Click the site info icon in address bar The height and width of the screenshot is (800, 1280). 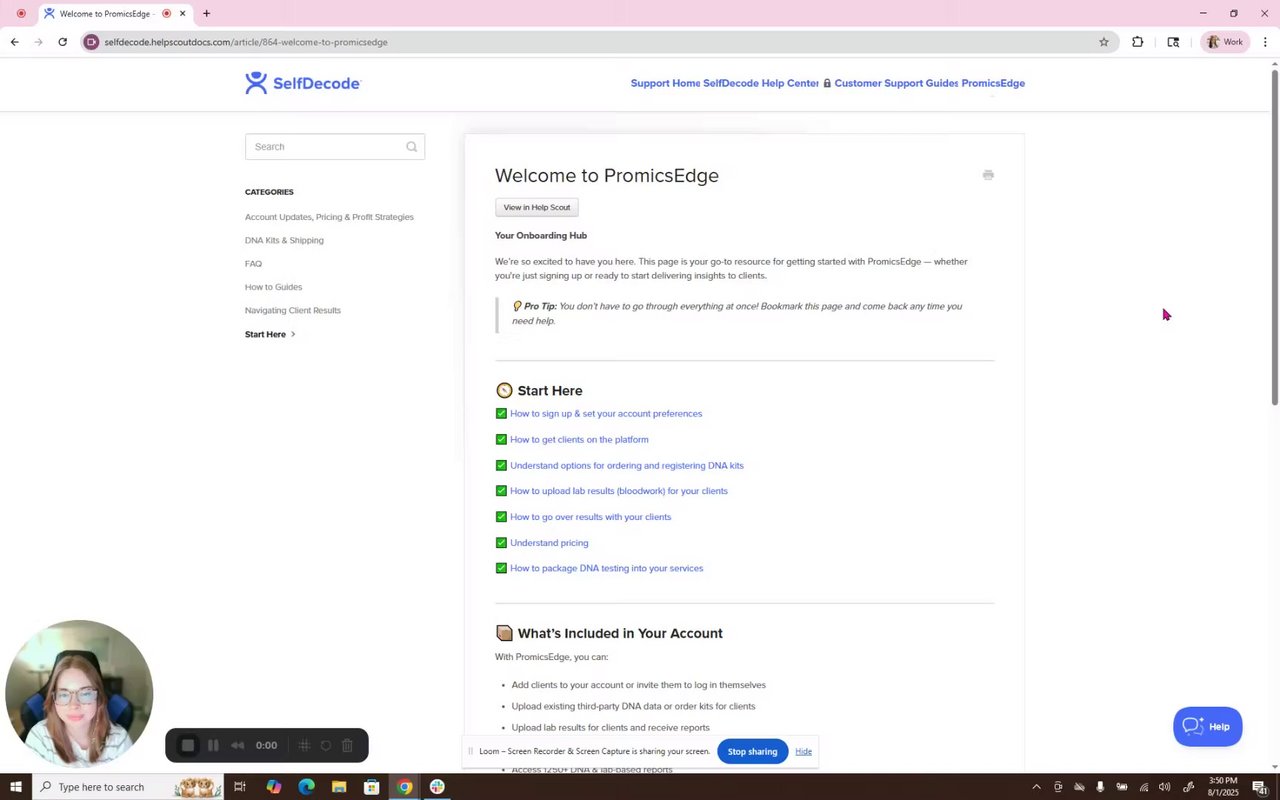pos(91,42)
